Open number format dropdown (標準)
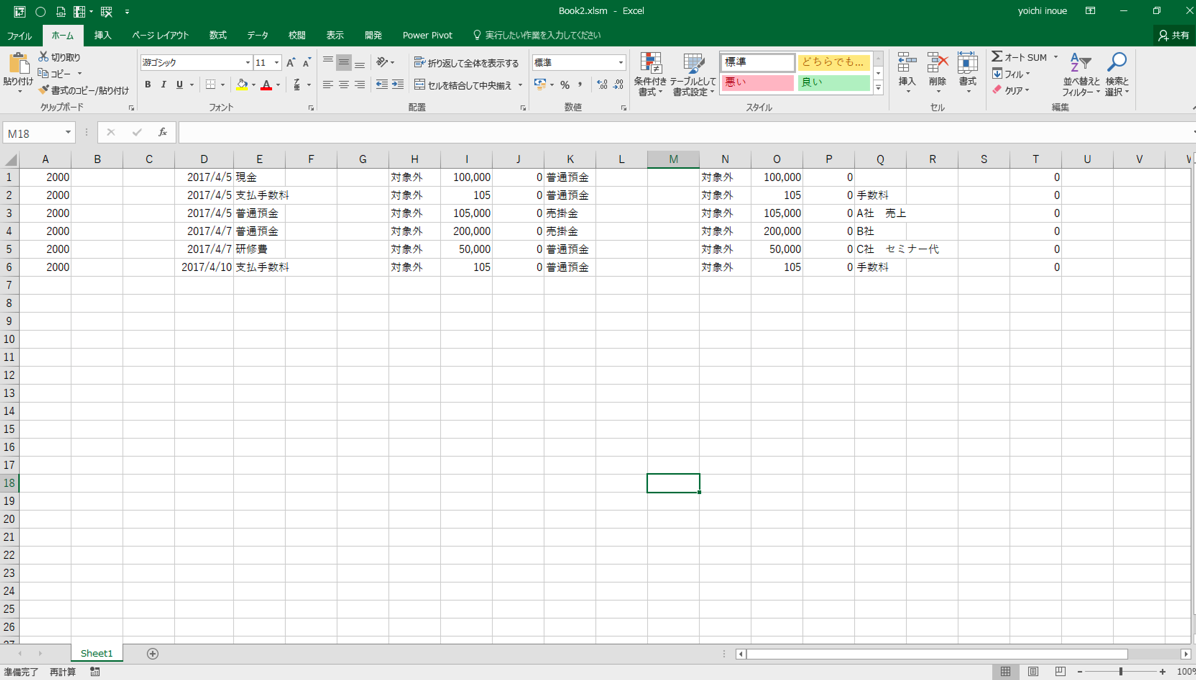The width and height of the screenshot is (1196, 680). (620, 63)
